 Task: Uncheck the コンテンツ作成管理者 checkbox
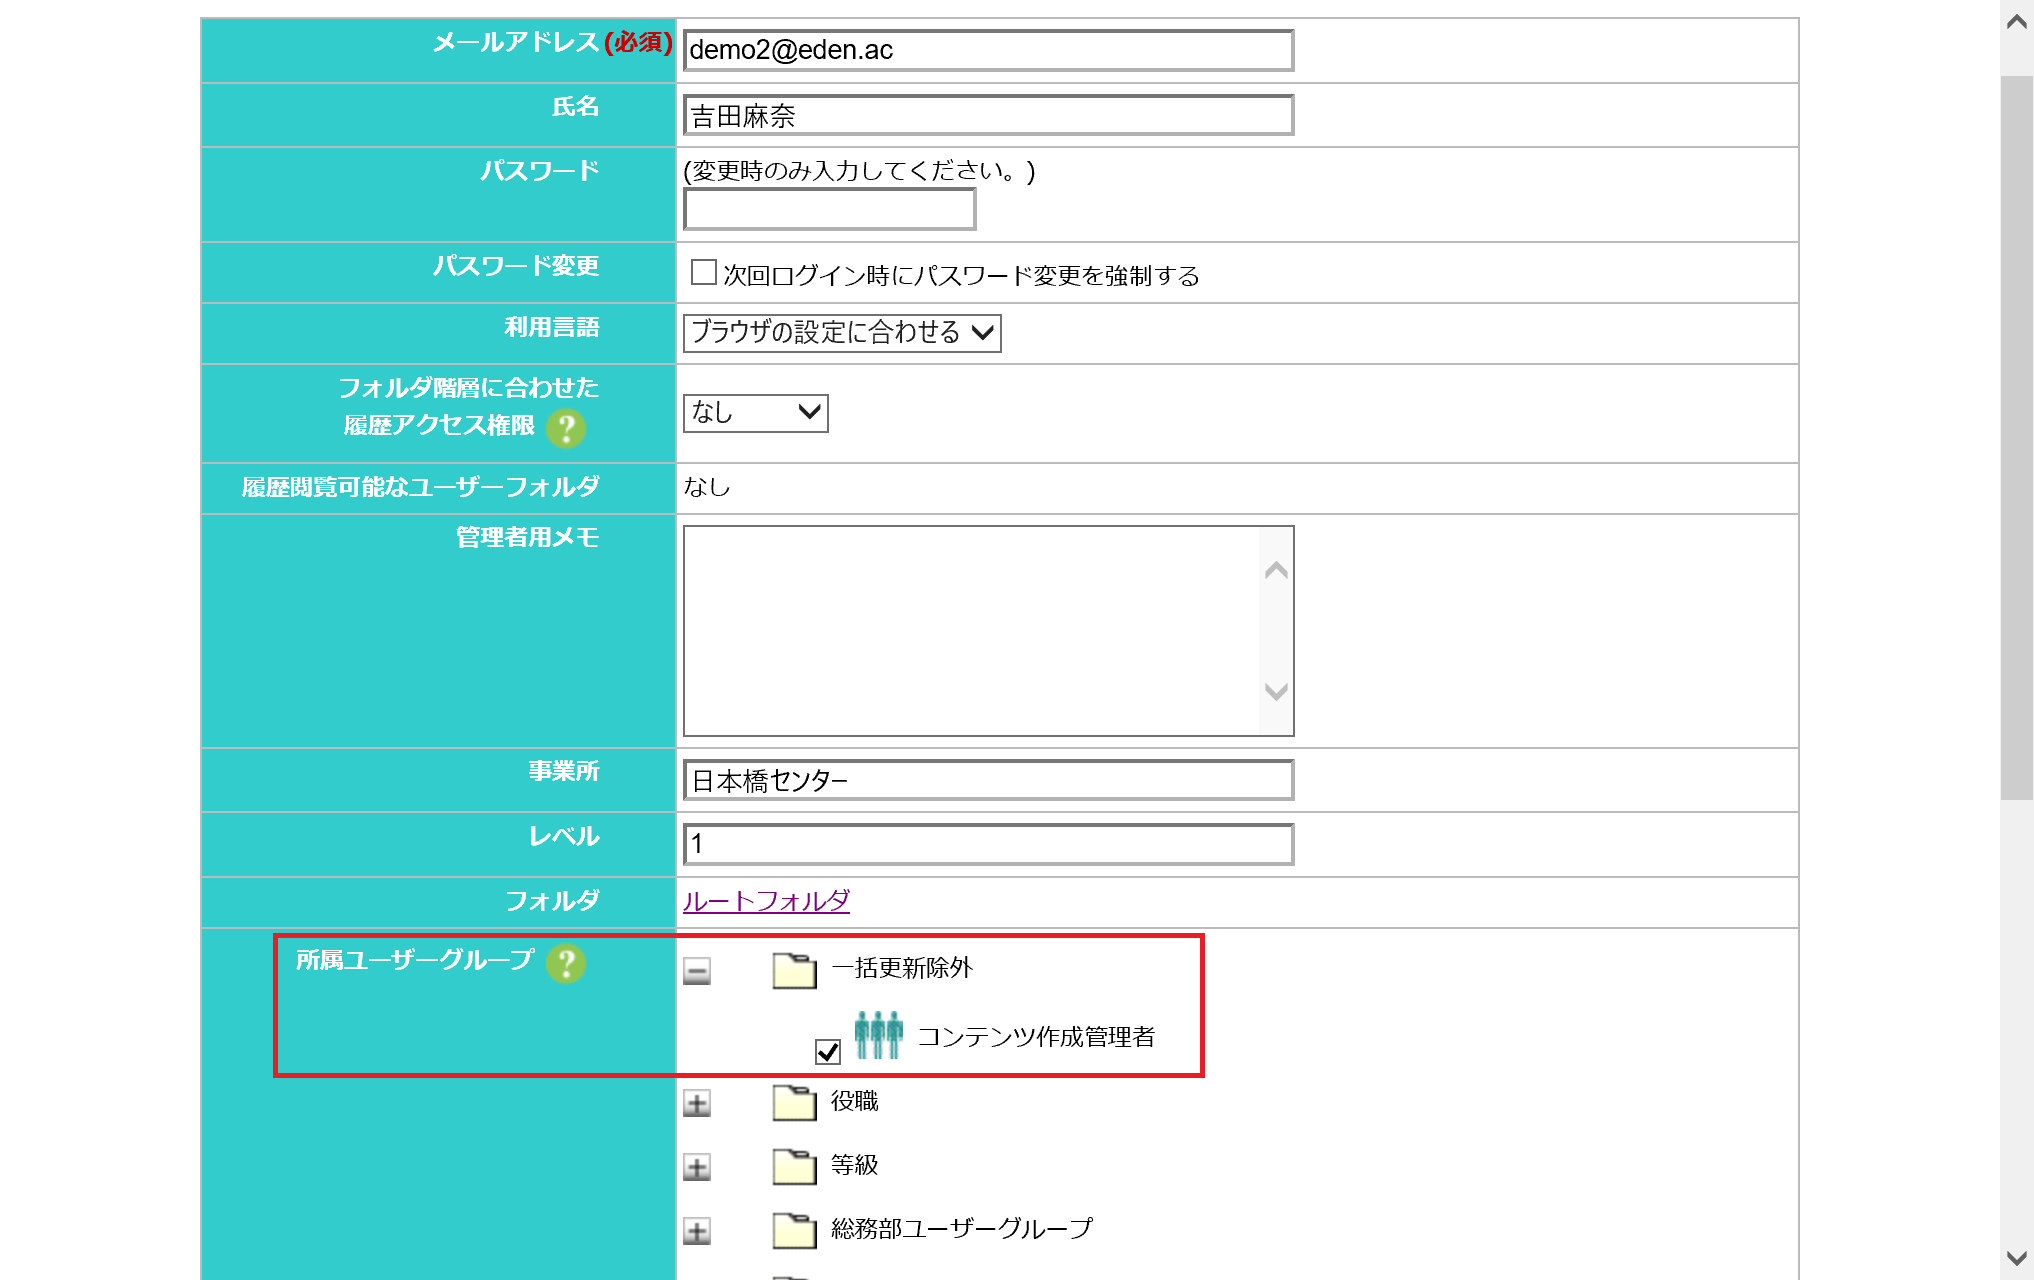(828, 1051)
